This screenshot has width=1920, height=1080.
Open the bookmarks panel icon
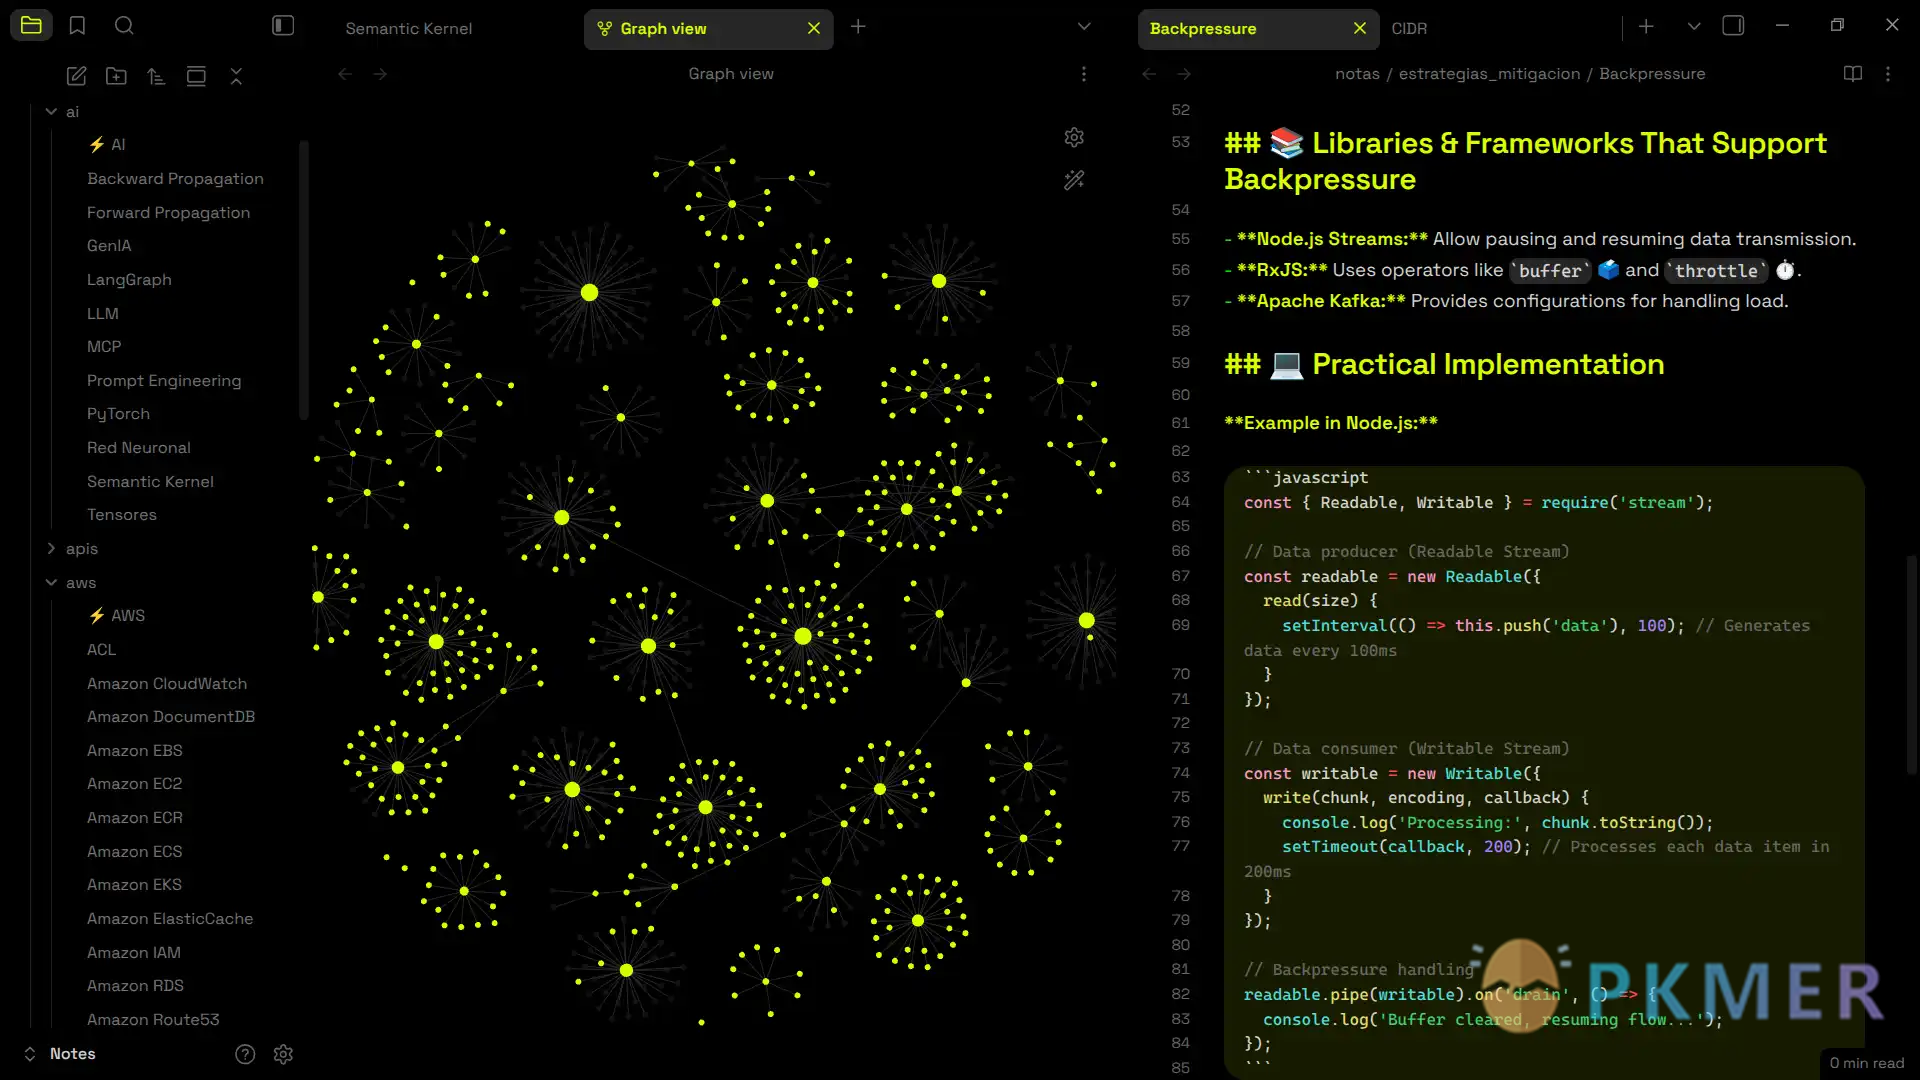[x=77, y=26]
